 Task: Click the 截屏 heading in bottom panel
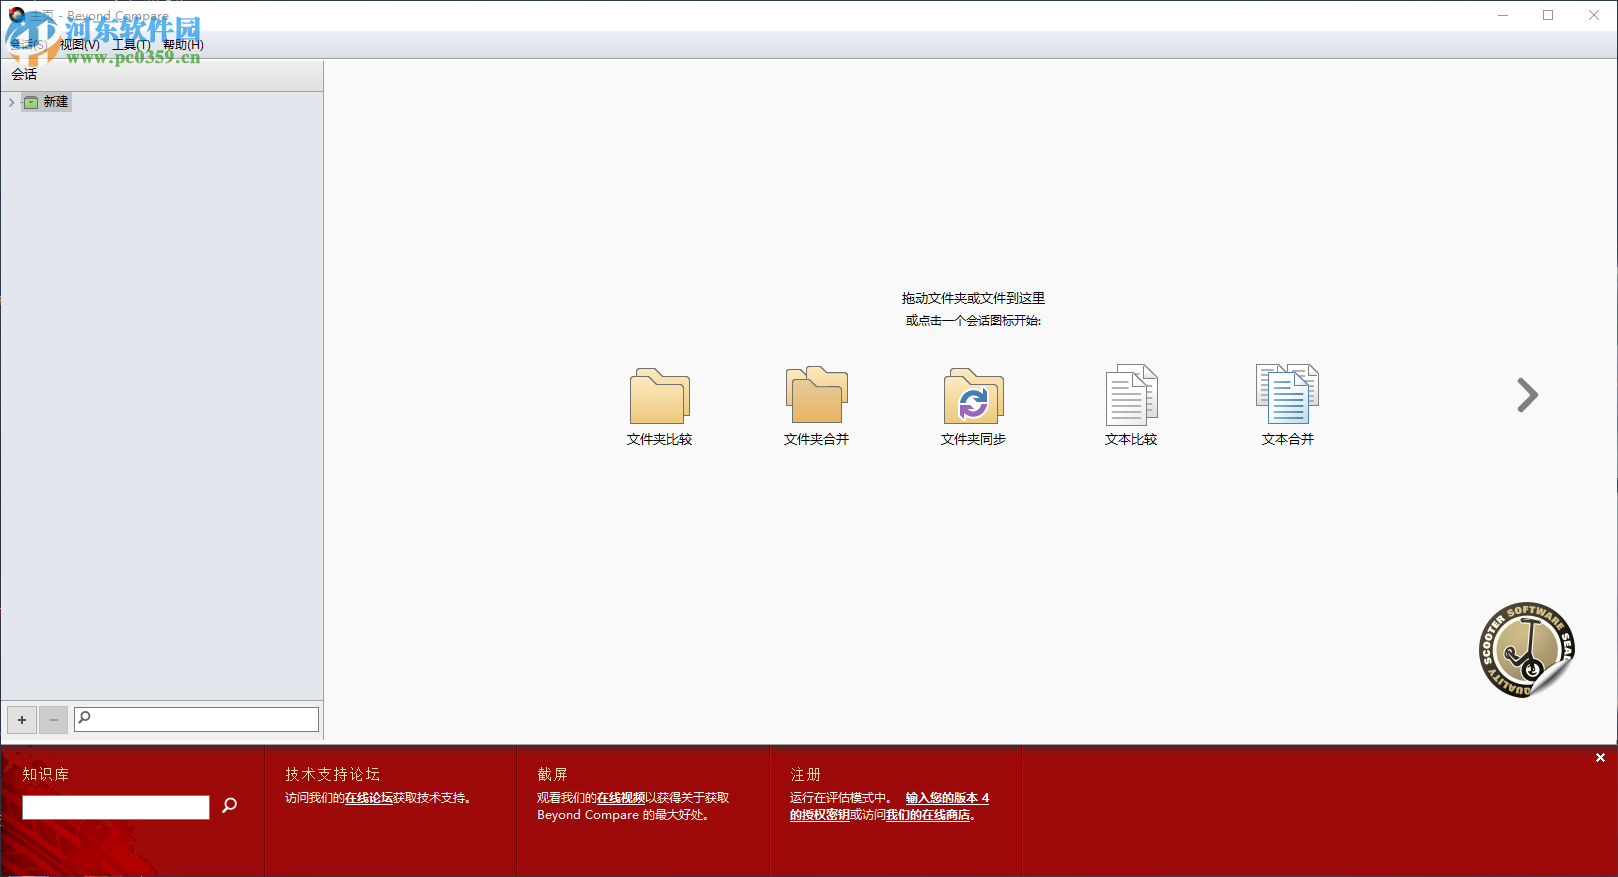click(552, 774)
